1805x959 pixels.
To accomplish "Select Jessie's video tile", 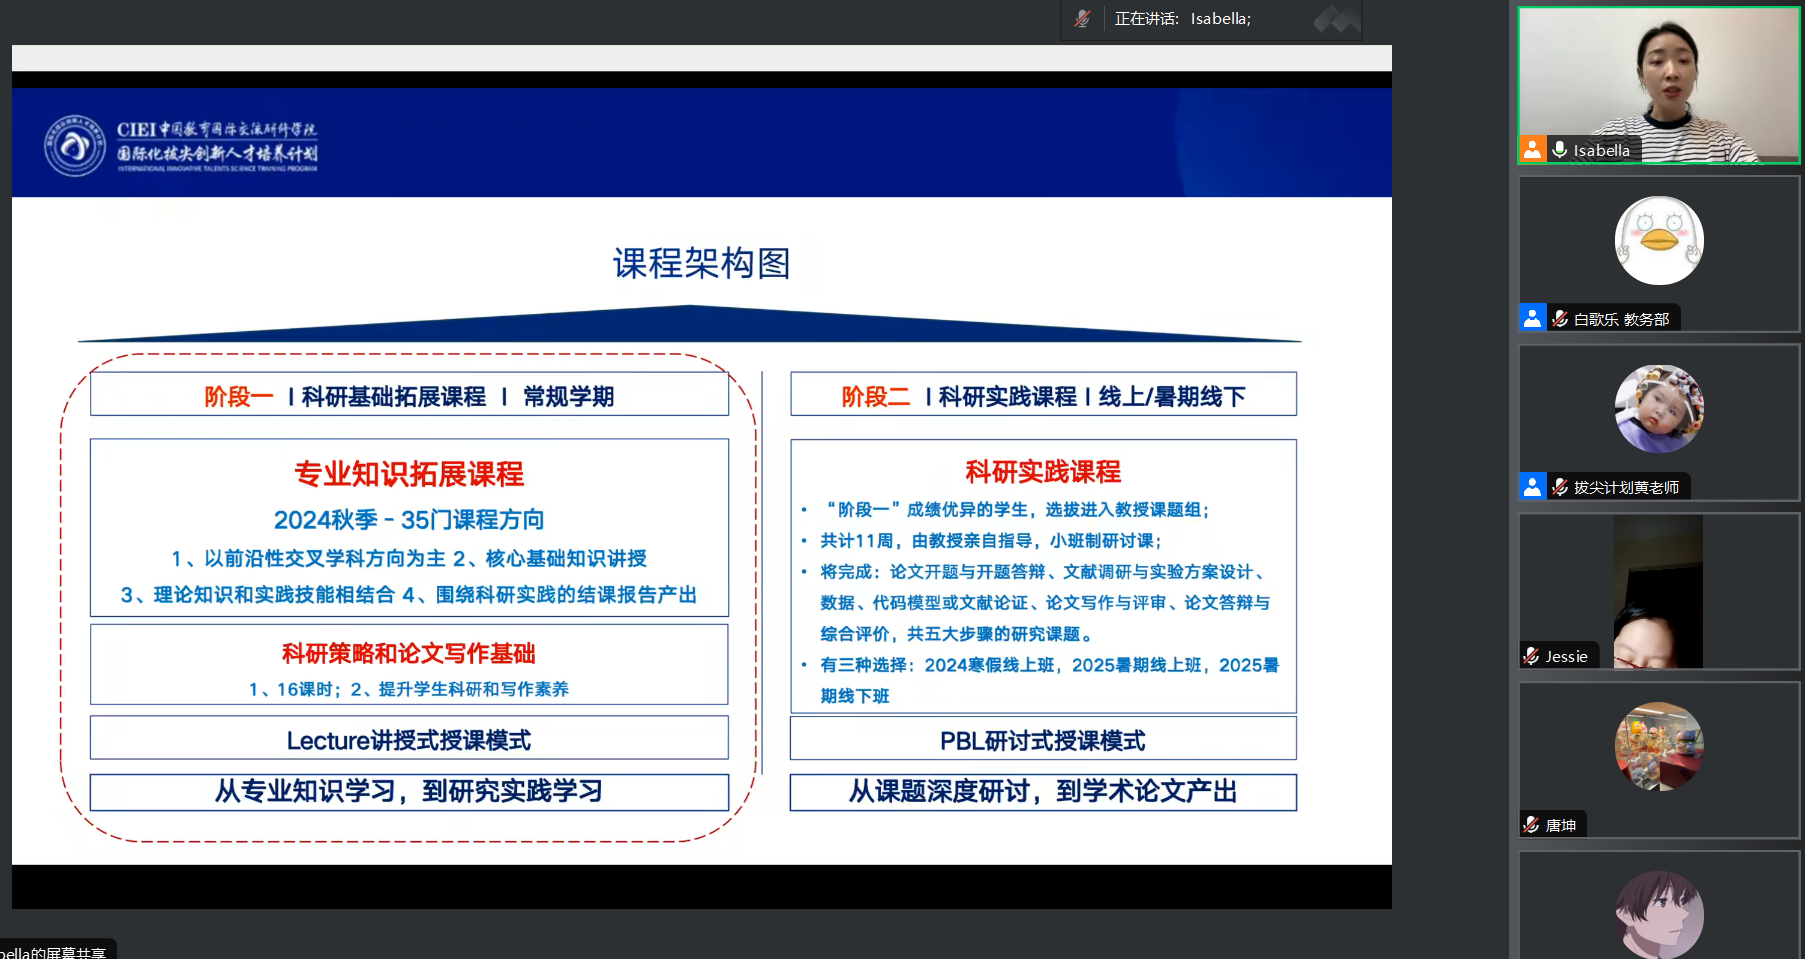I will 1659,590.
